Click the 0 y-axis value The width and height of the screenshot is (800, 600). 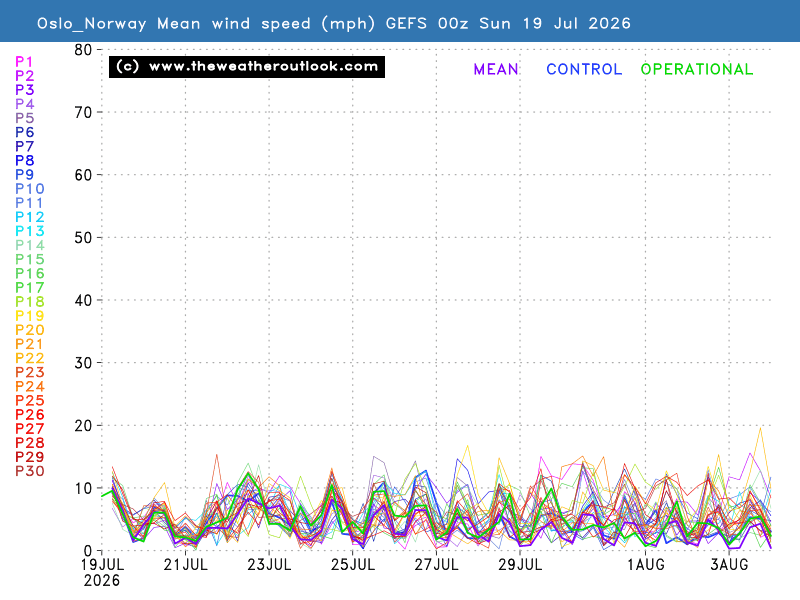click(x=88, y=551)
